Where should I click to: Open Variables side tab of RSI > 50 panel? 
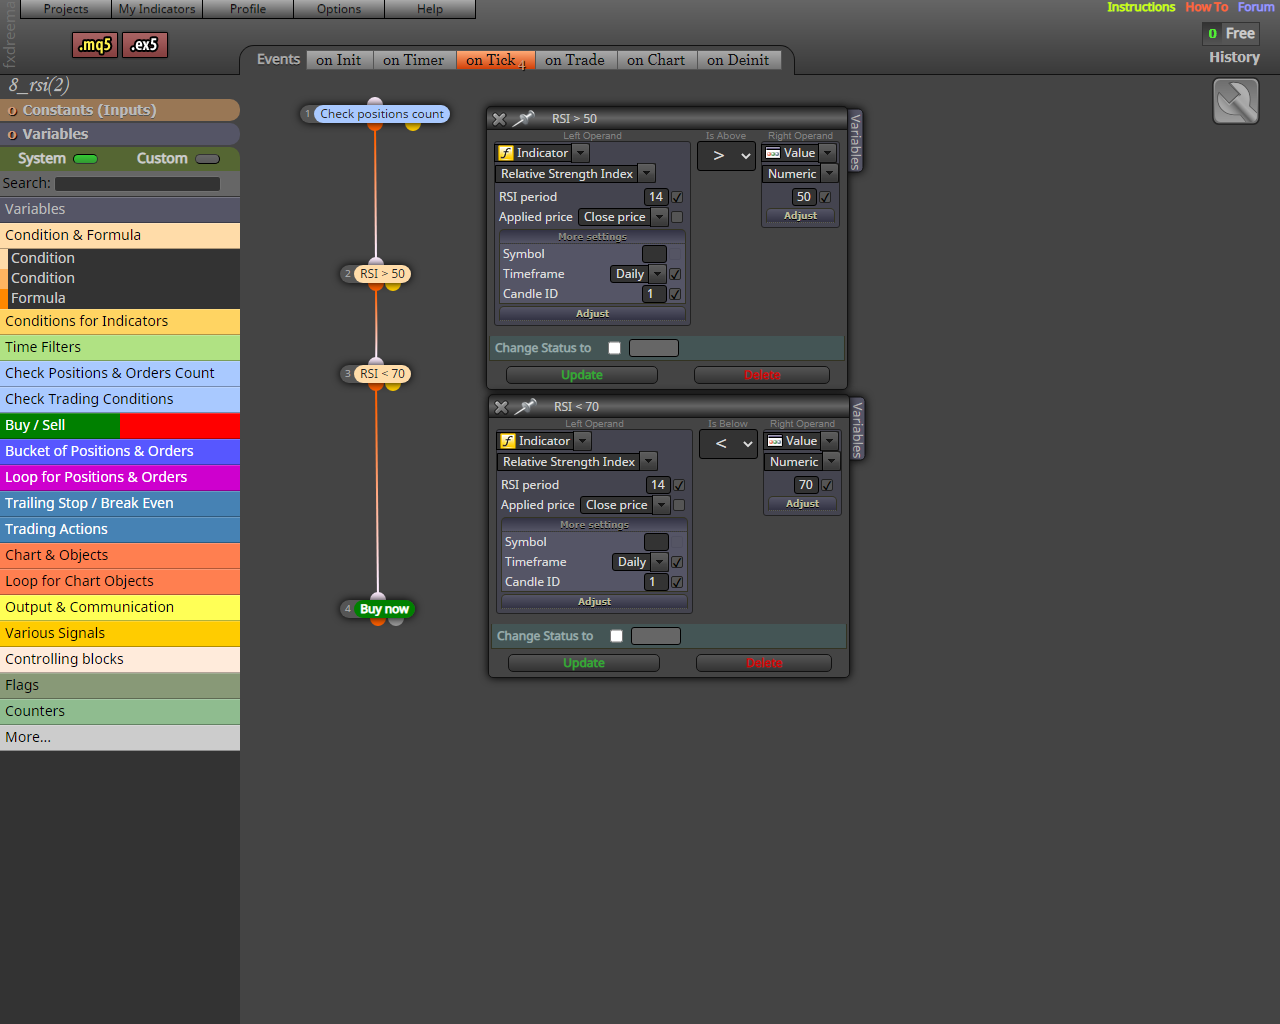856,141
